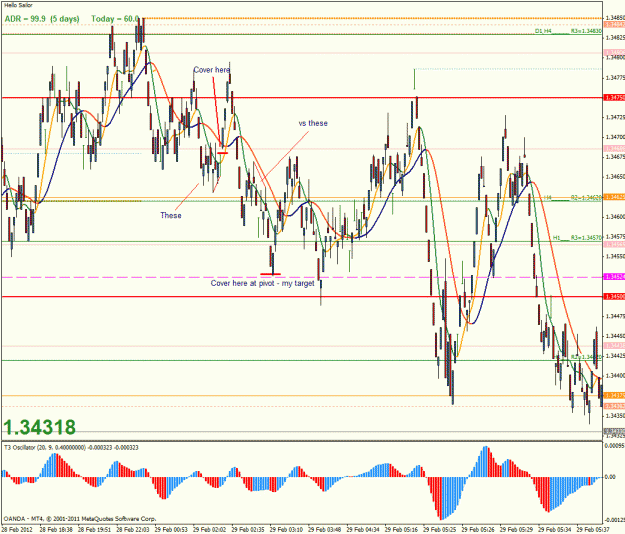
Task: Click the orange 1.34625 price tag
Action: tap(614, 197)
